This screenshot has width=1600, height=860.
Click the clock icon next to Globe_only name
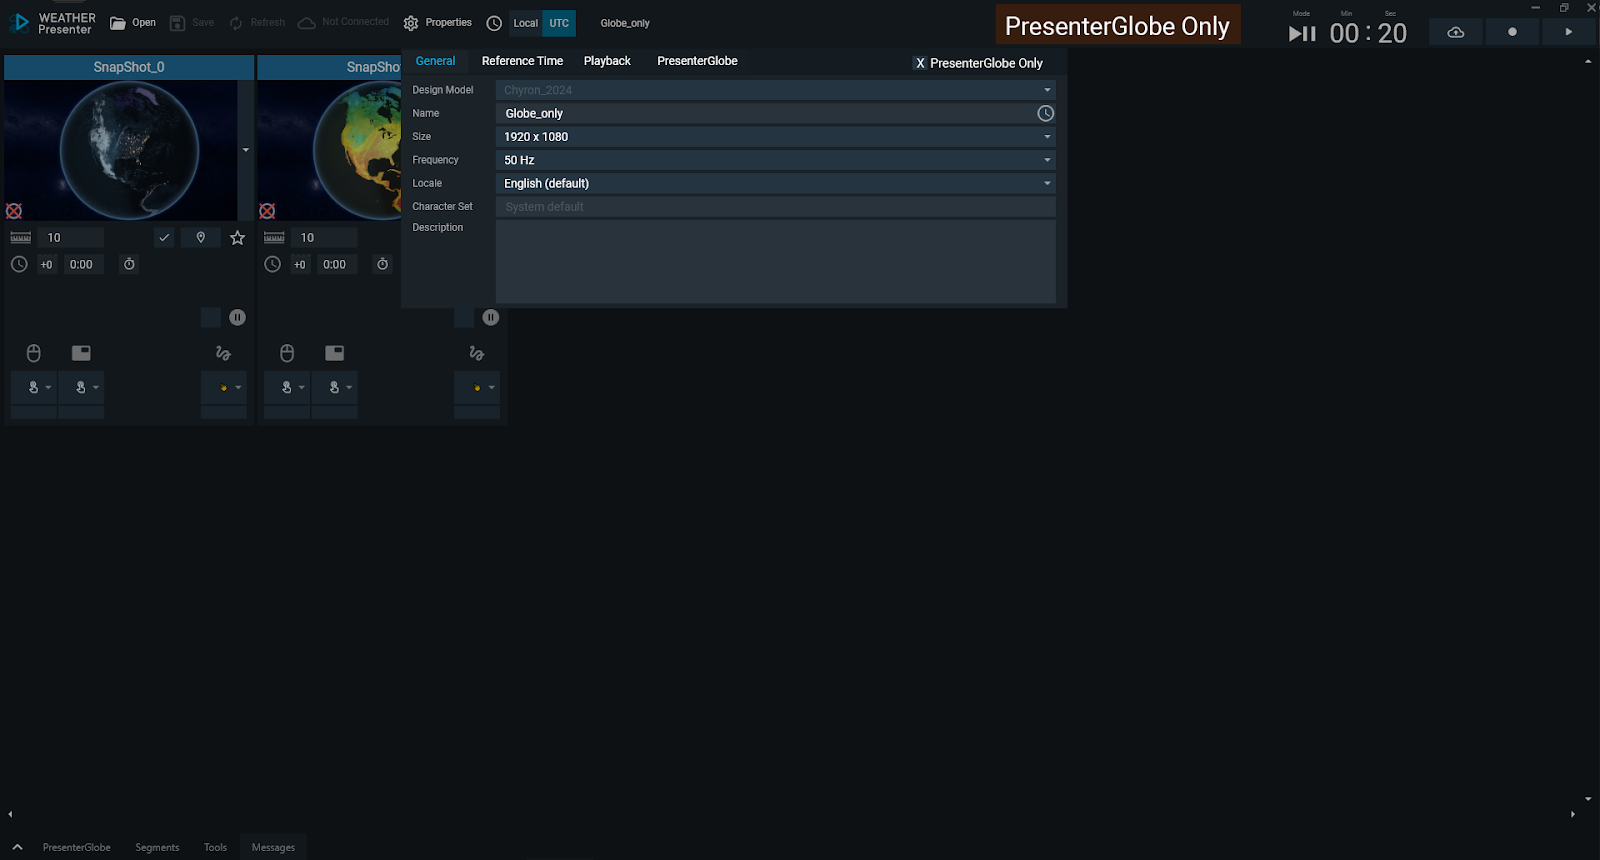1045,114
